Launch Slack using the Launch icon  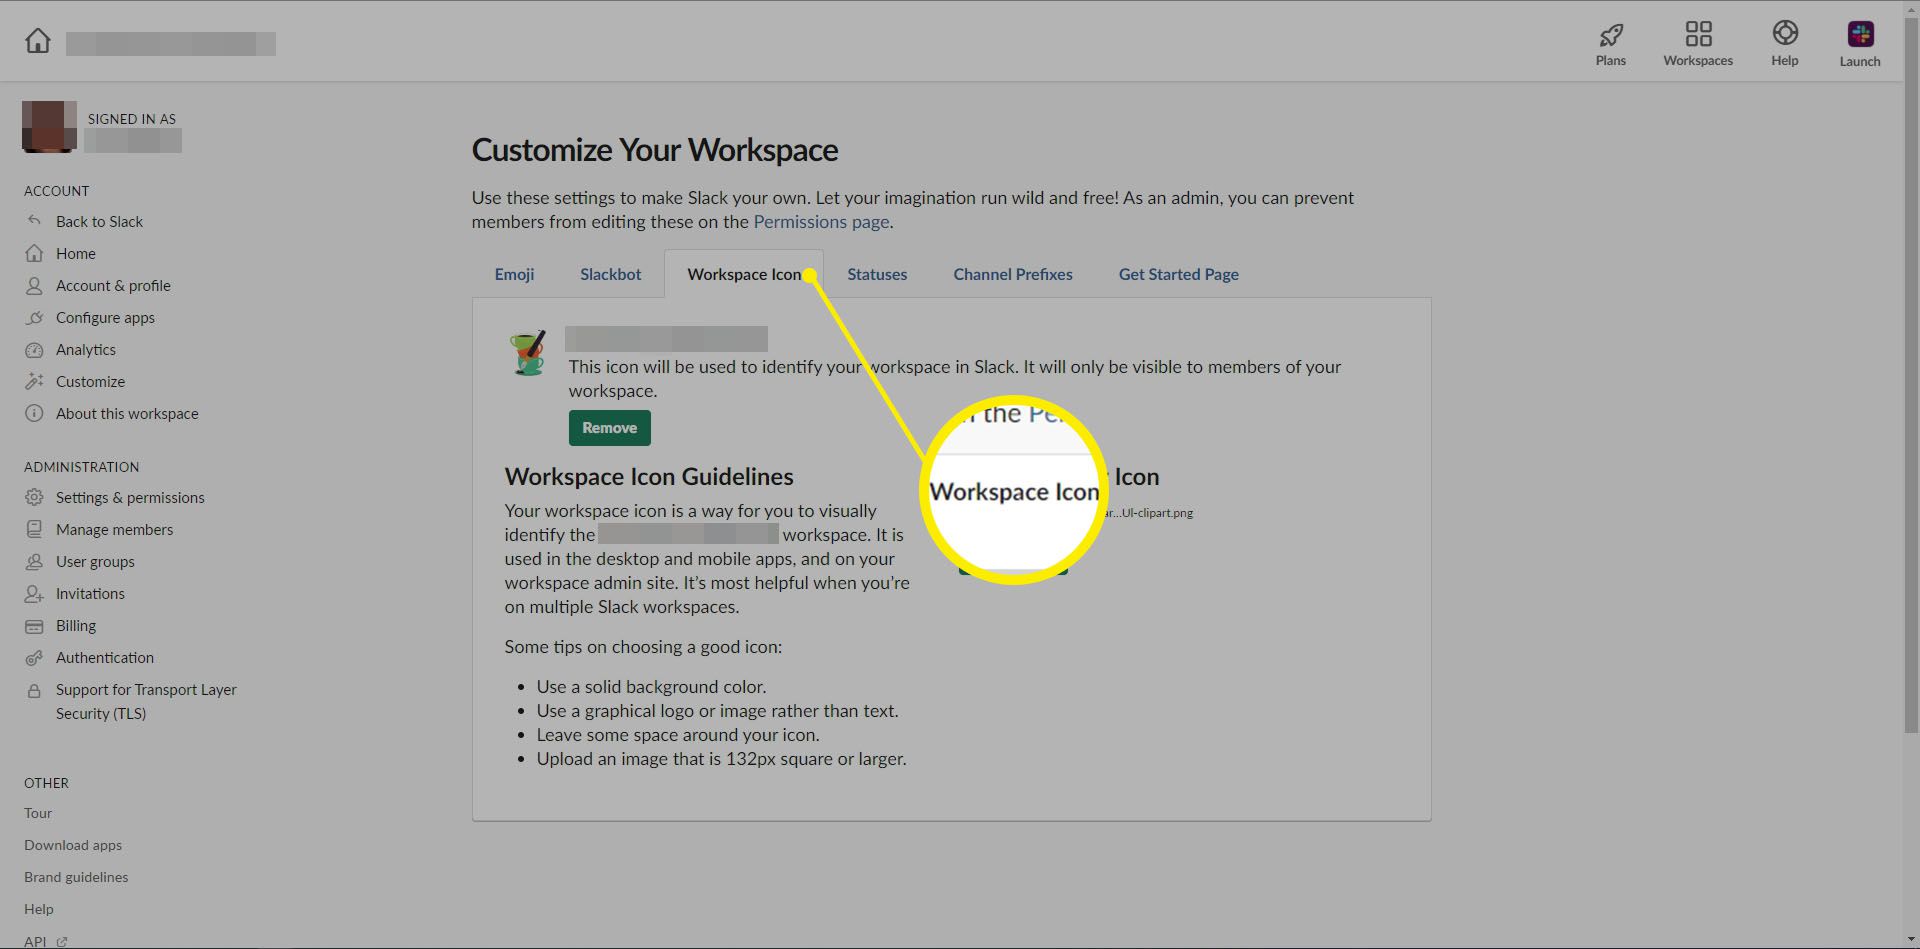(1859, 35)
